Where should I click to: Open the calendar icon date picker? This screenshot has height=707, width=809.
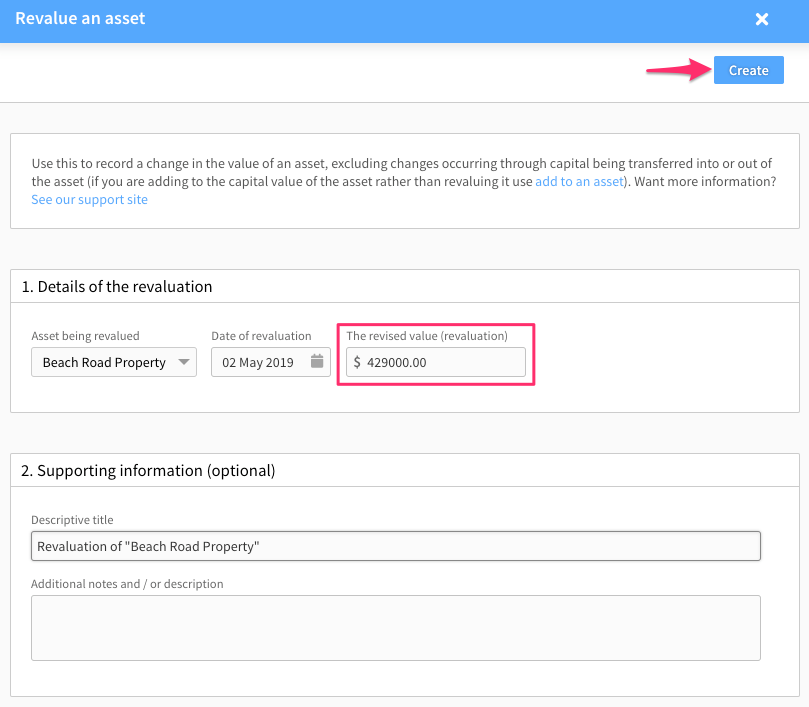coord(317,361)
